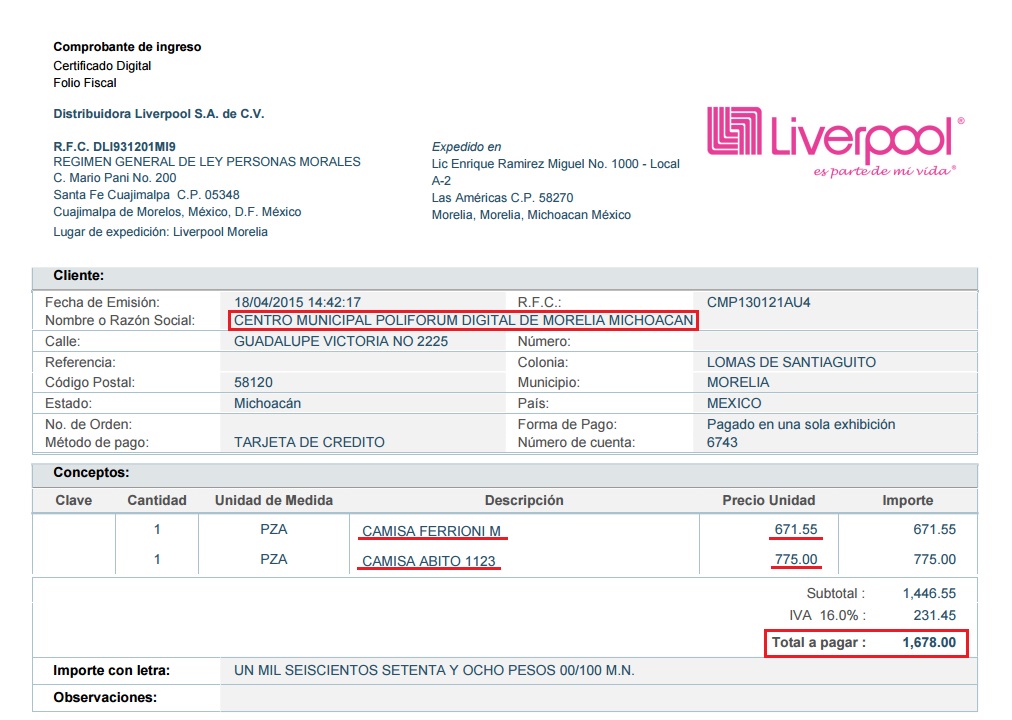Click the 'Unidad de Medida' column header
Screen dimensions: 1012x720
pyautogui.click(x=274, y=500)
